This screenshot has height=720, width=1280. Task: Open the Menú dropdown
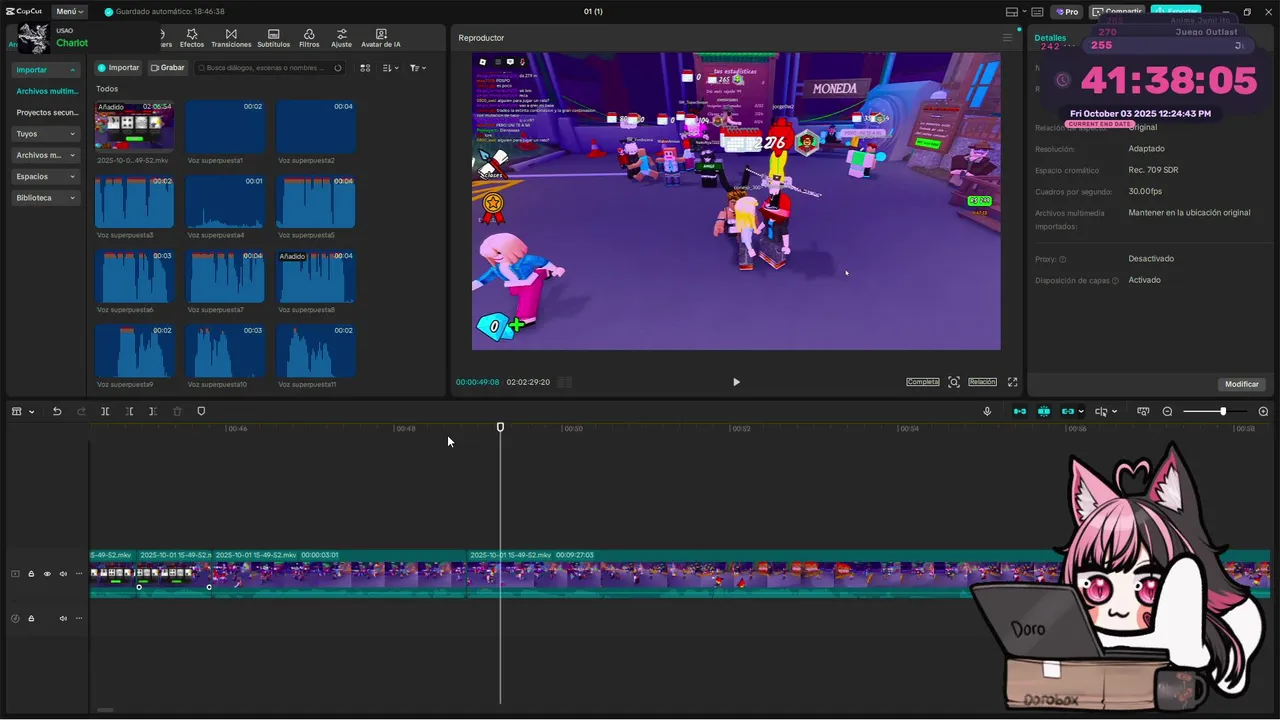(70, 12)
